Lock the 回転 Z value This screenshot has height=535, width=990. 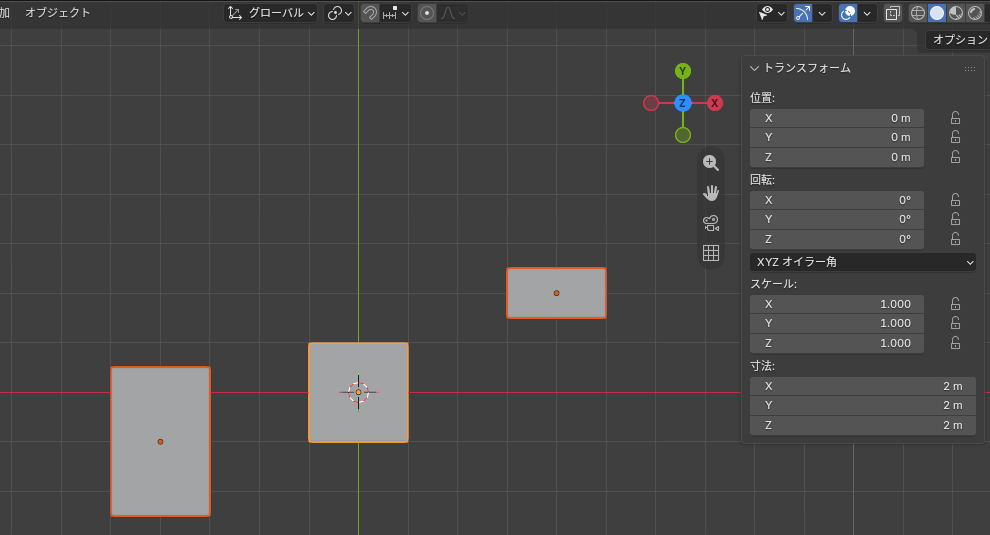(955, 239)
